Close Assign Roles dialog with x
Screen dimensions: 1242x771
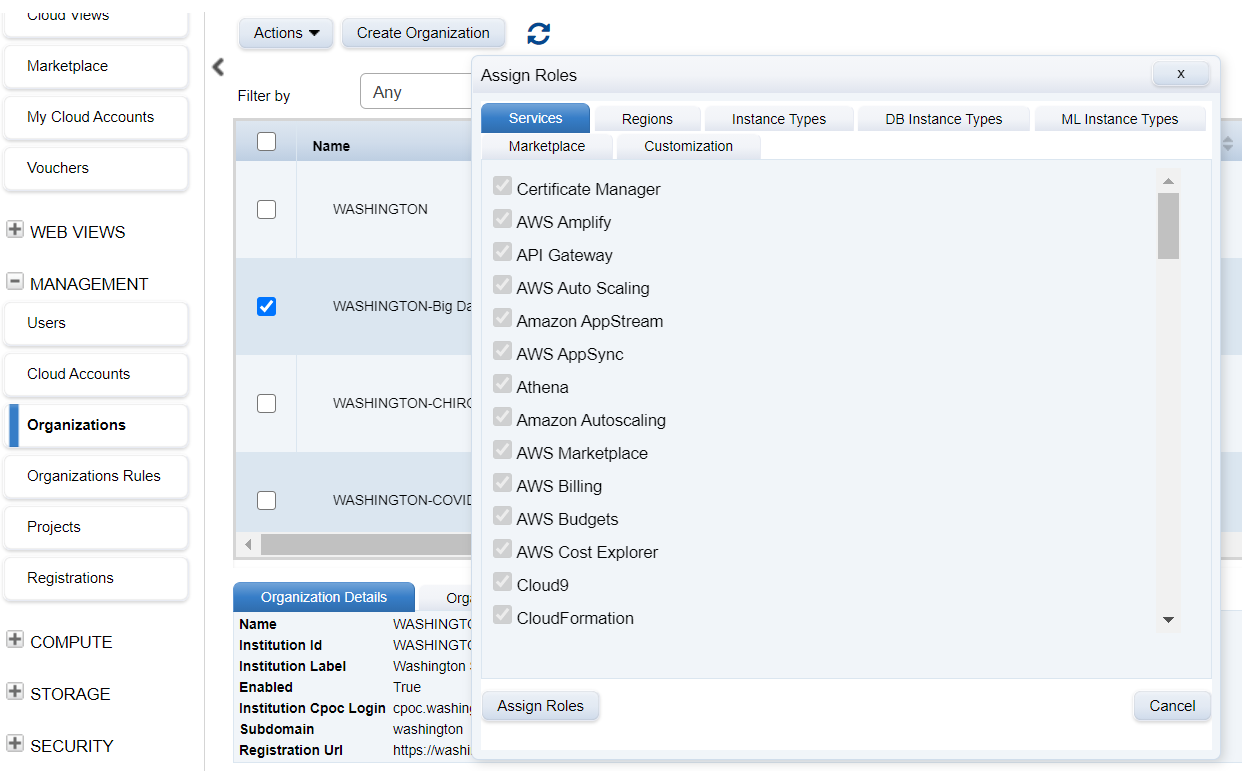(1181, 74)
